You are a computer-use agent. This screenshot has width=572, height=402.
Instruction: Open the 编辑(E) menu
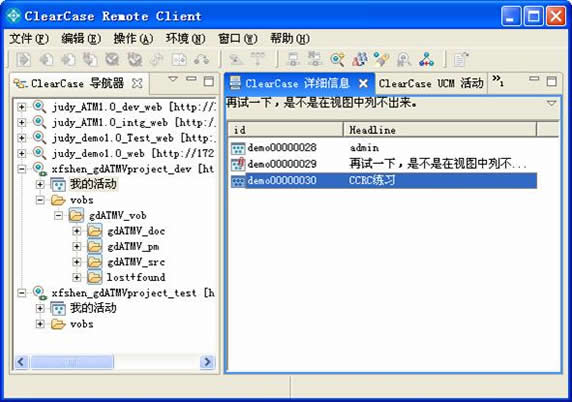click(x=81, y=39)
